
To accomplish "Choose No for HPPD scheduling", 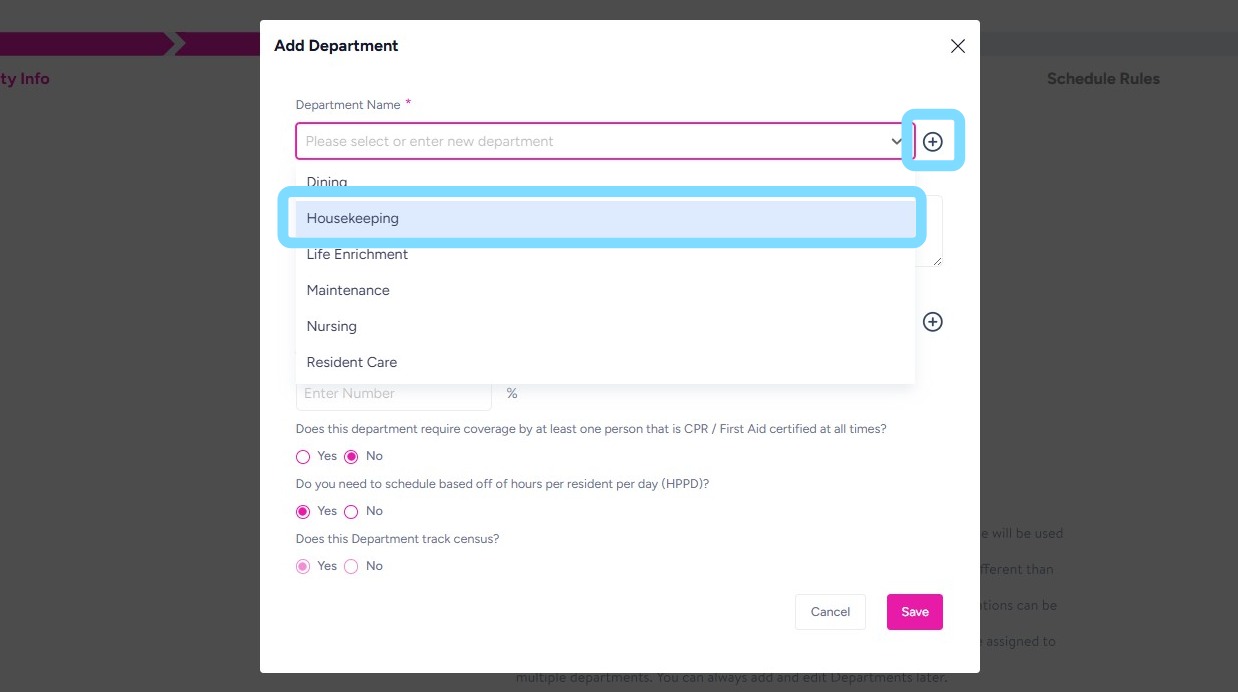I will tap(351, 512).
